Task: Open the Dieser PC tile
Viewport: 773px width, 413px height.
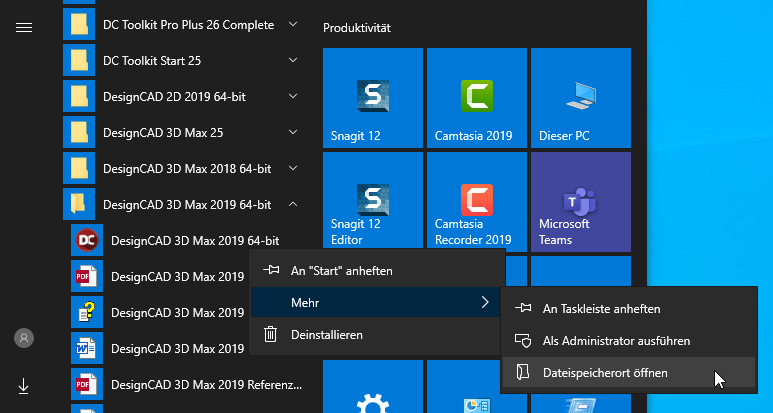Action: pyautogui.click(x=581, y=97)
